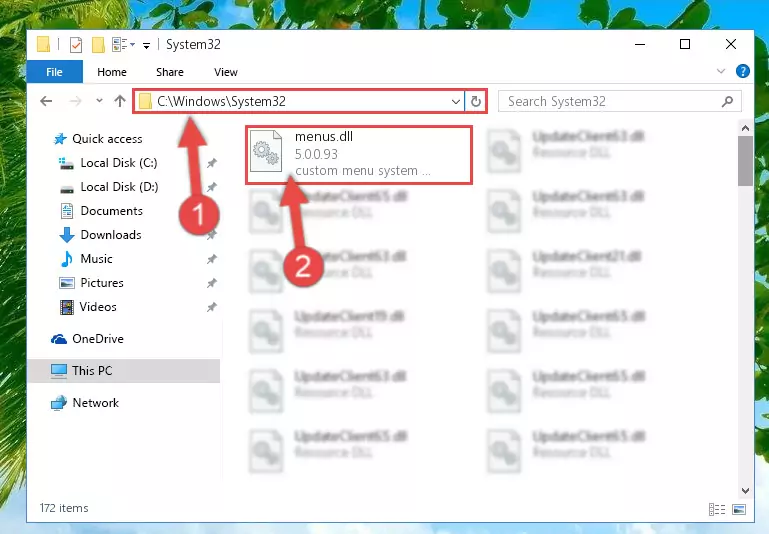Image resolution: width=769 pixels, height=534 pixels.
Task: Click the pin icon beside Local Disk (C:)
Action: [211, 163]
